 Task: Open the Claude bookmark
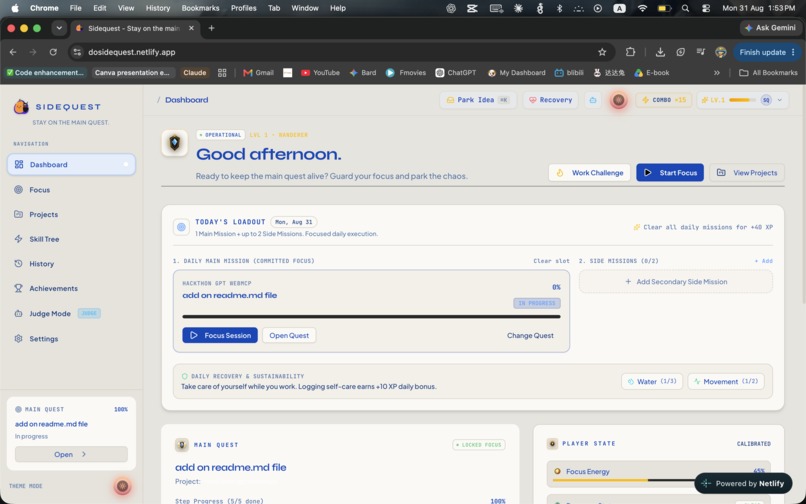pos(194,73)
